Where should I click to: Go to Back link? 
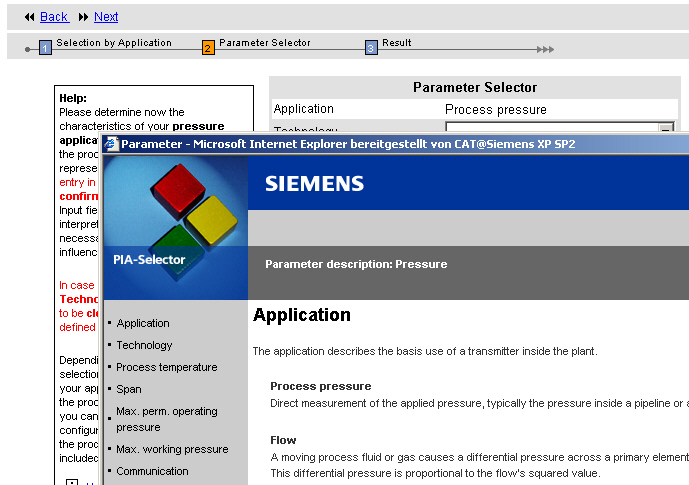pos(54,17)
